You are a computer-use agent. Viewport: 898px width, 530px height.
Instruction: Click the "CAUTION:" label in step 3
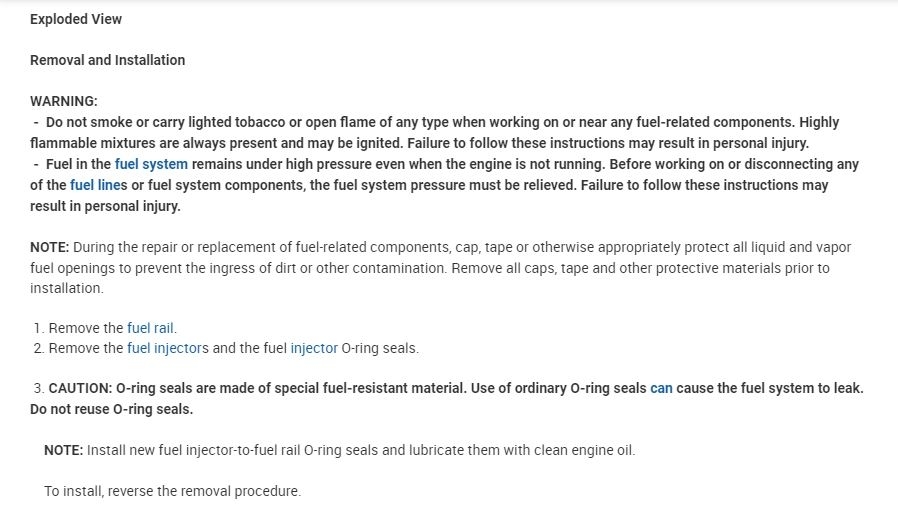point(80,388)
